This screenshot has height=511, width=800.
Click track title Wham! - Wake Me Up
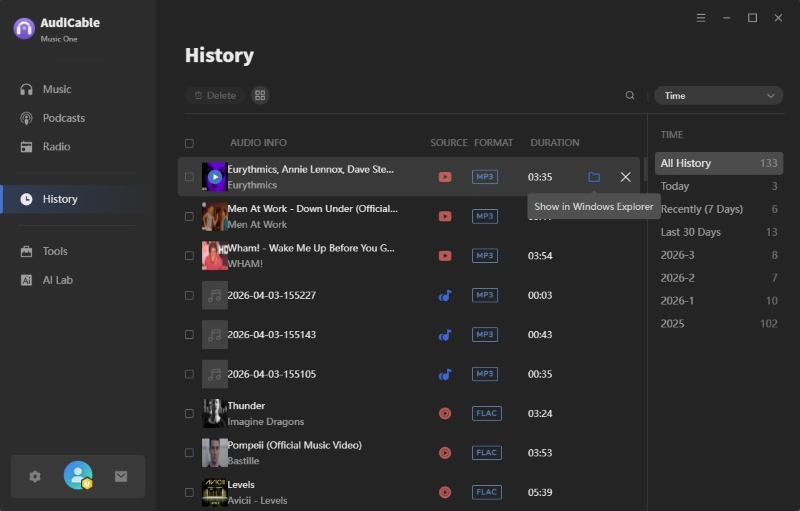tap(311, 248)
